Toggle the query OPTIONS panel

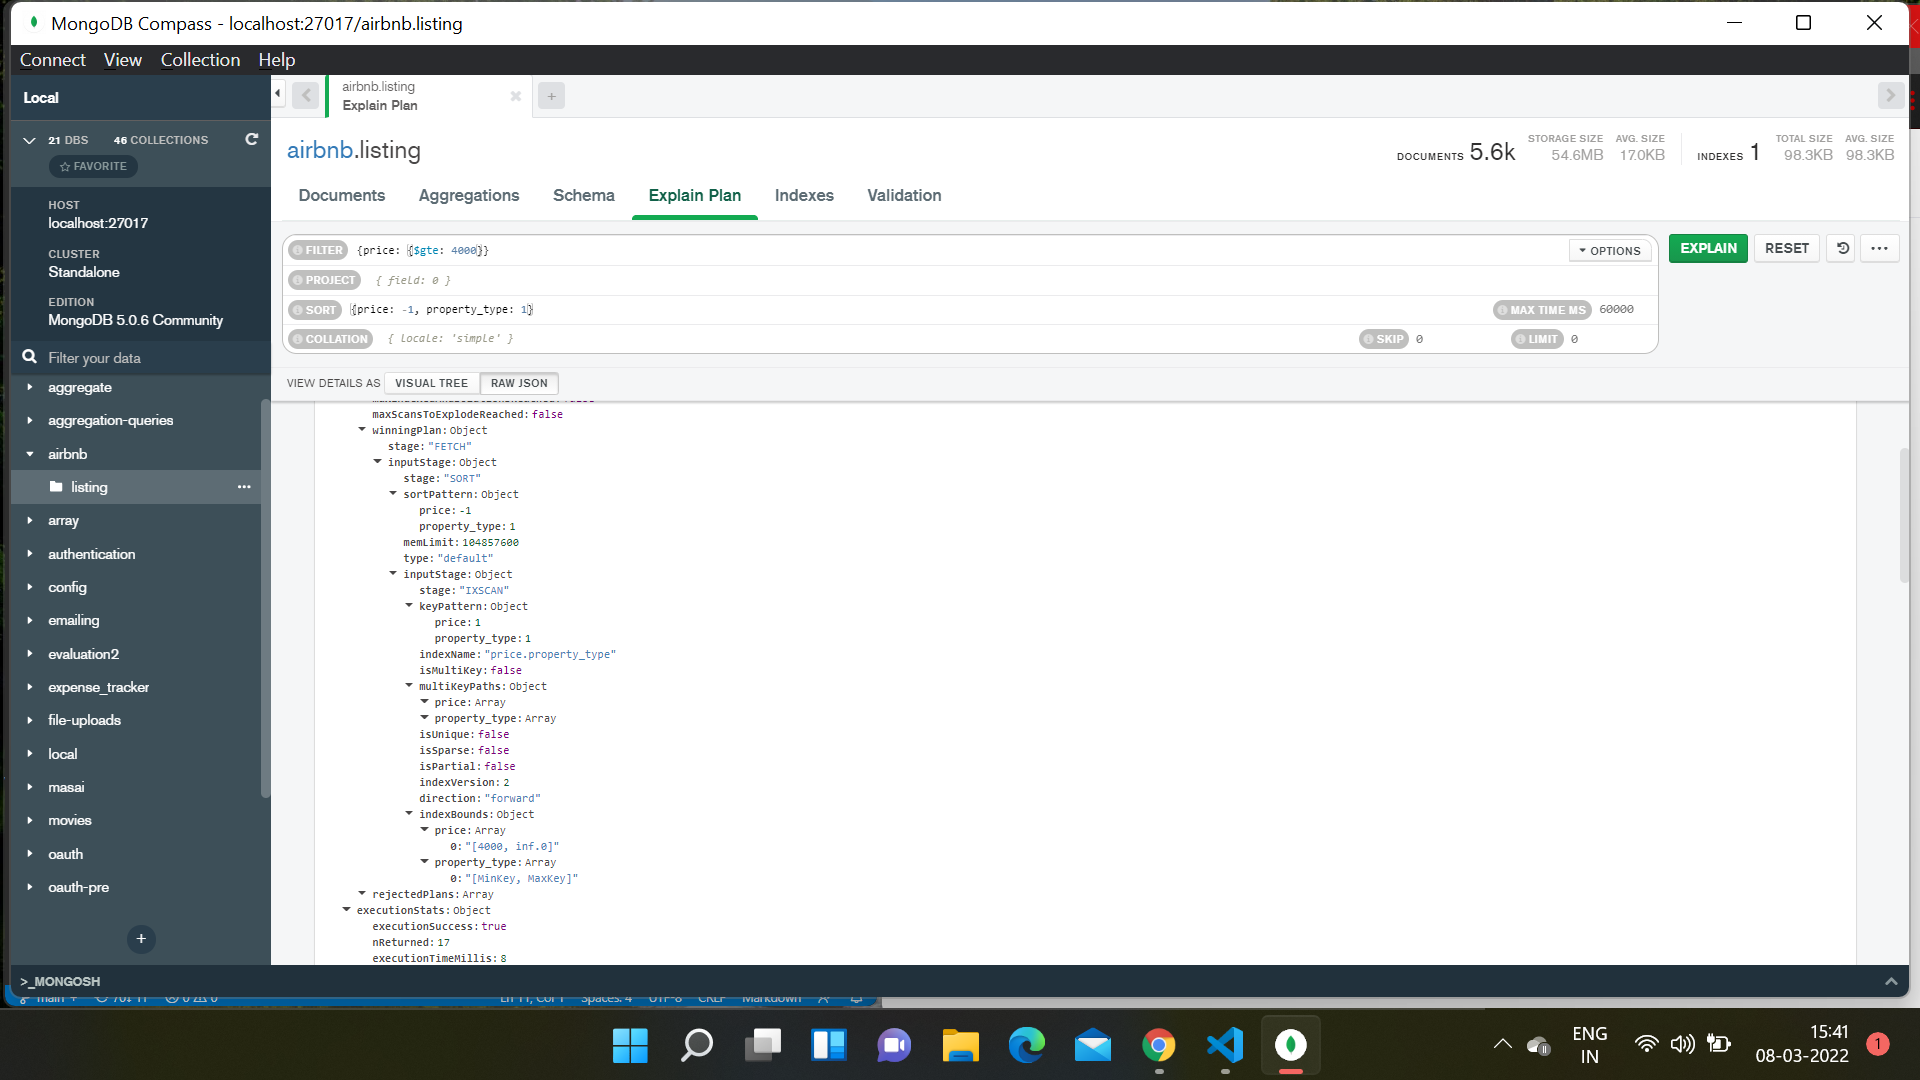pos(1609,250)
